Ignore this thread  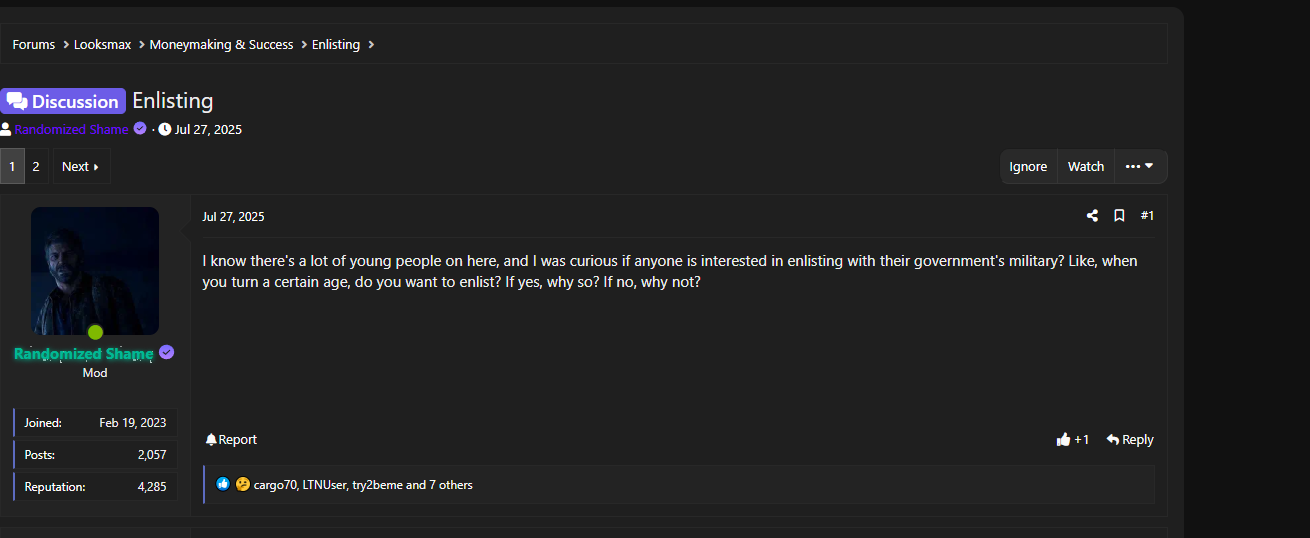[1028, 167]
